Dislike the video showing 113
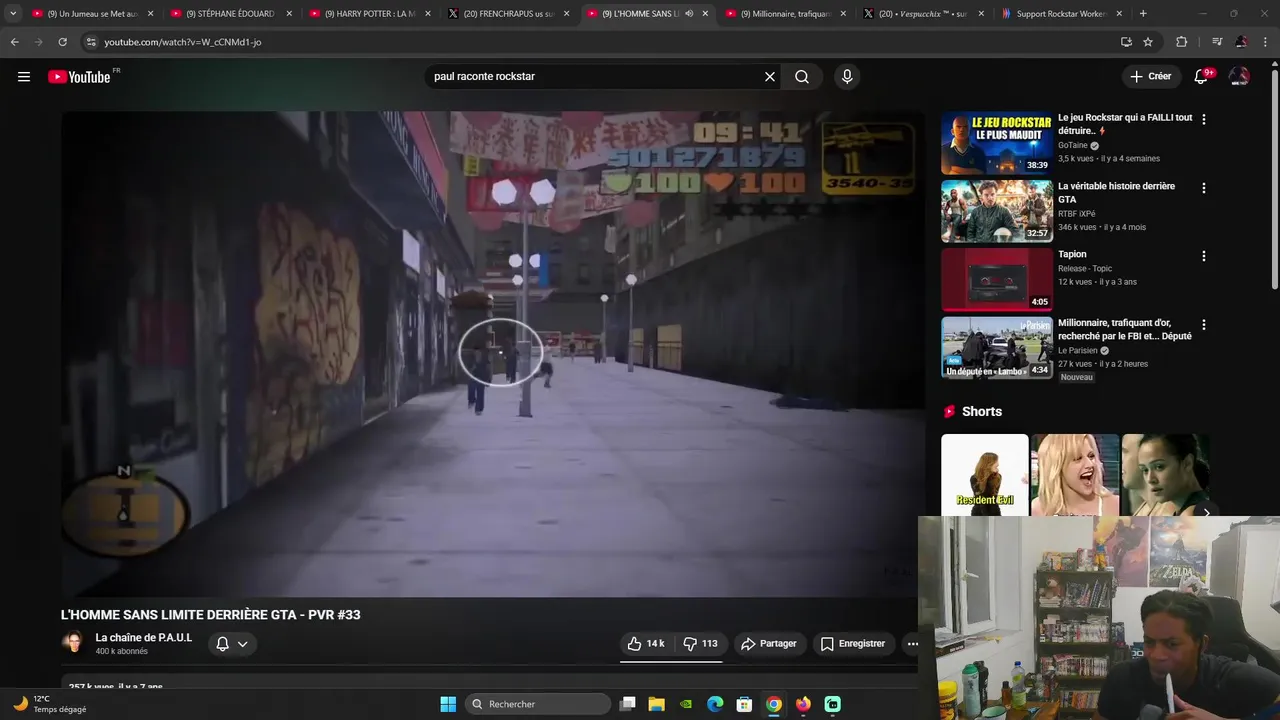1280x720 pixels. coord(700,644)
